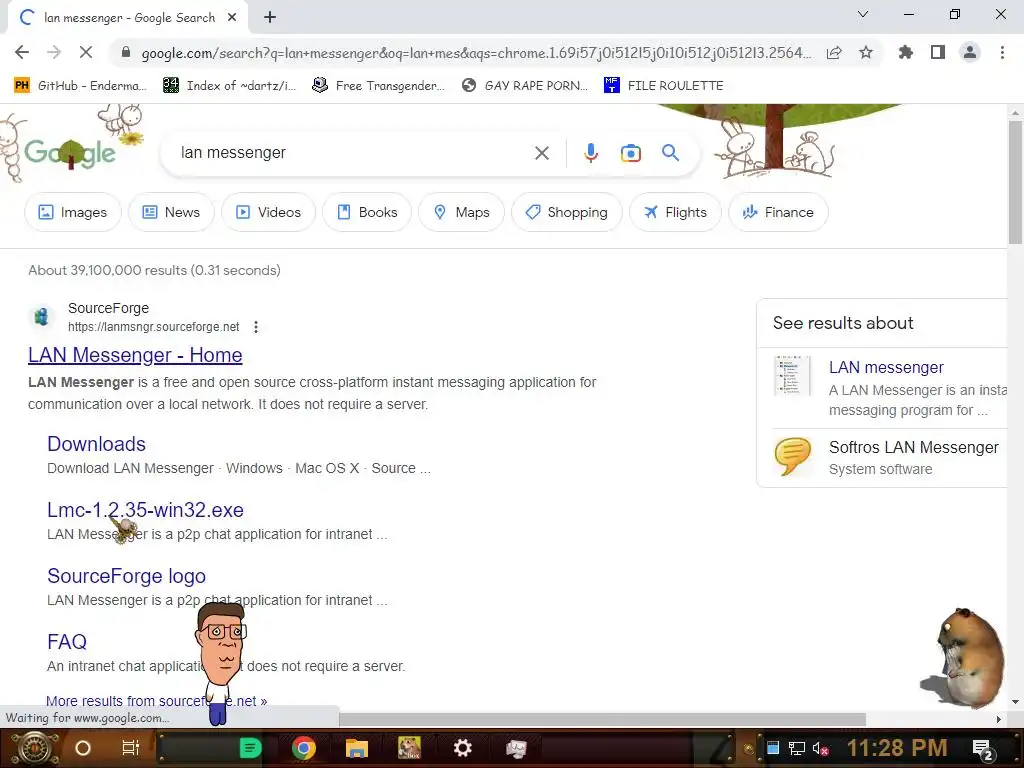The width and height of the screenshot is (1024, 768).
Task: Open Settings gear on the taskbar
Action: [462, 748]
